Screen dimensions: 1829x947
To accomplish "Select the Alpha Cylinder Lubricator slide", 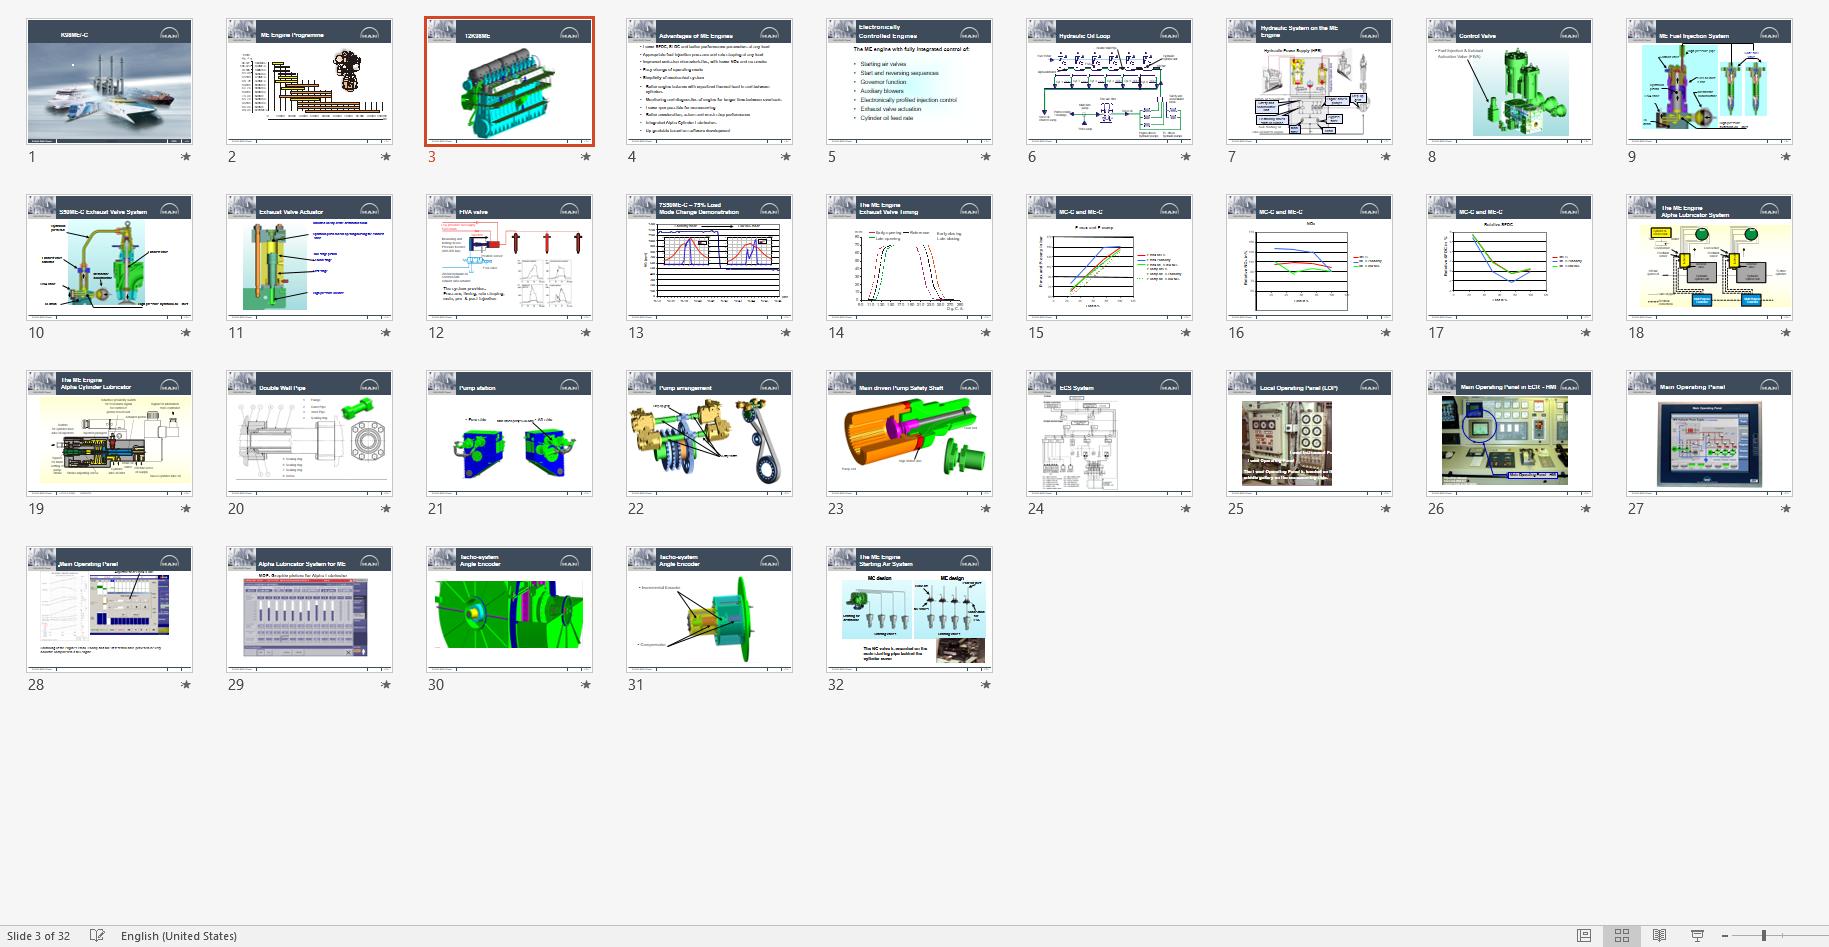I will [110, 433].
